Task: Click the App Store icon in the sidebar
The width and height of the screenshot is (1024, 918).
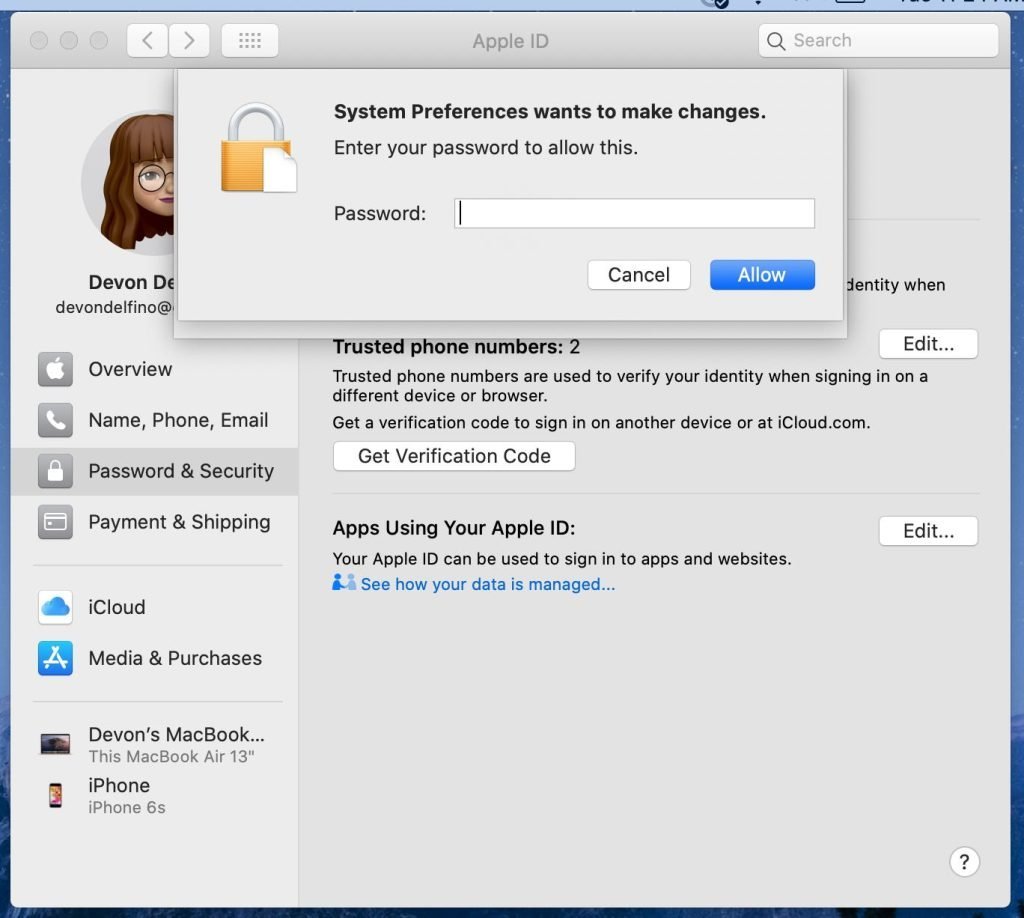Action: click(56, 658)
